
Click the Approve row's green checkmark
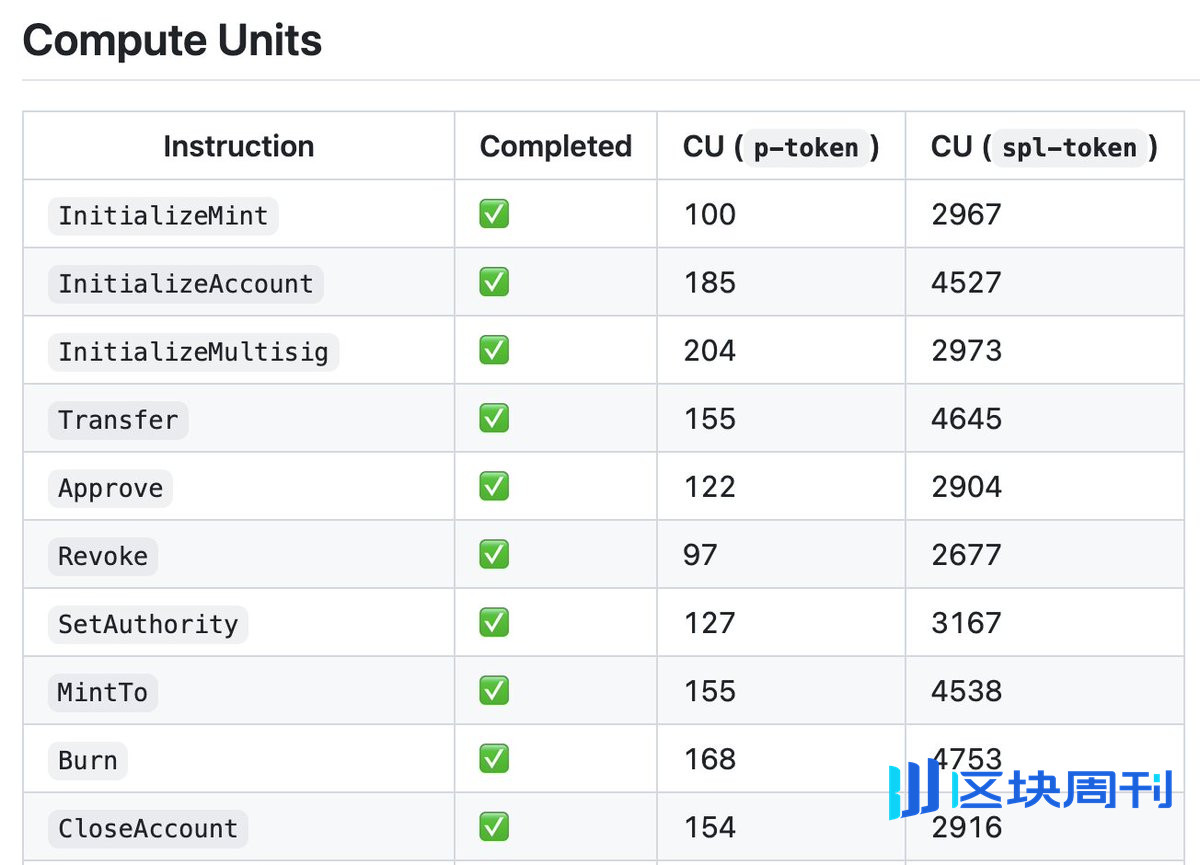(494, 486)
